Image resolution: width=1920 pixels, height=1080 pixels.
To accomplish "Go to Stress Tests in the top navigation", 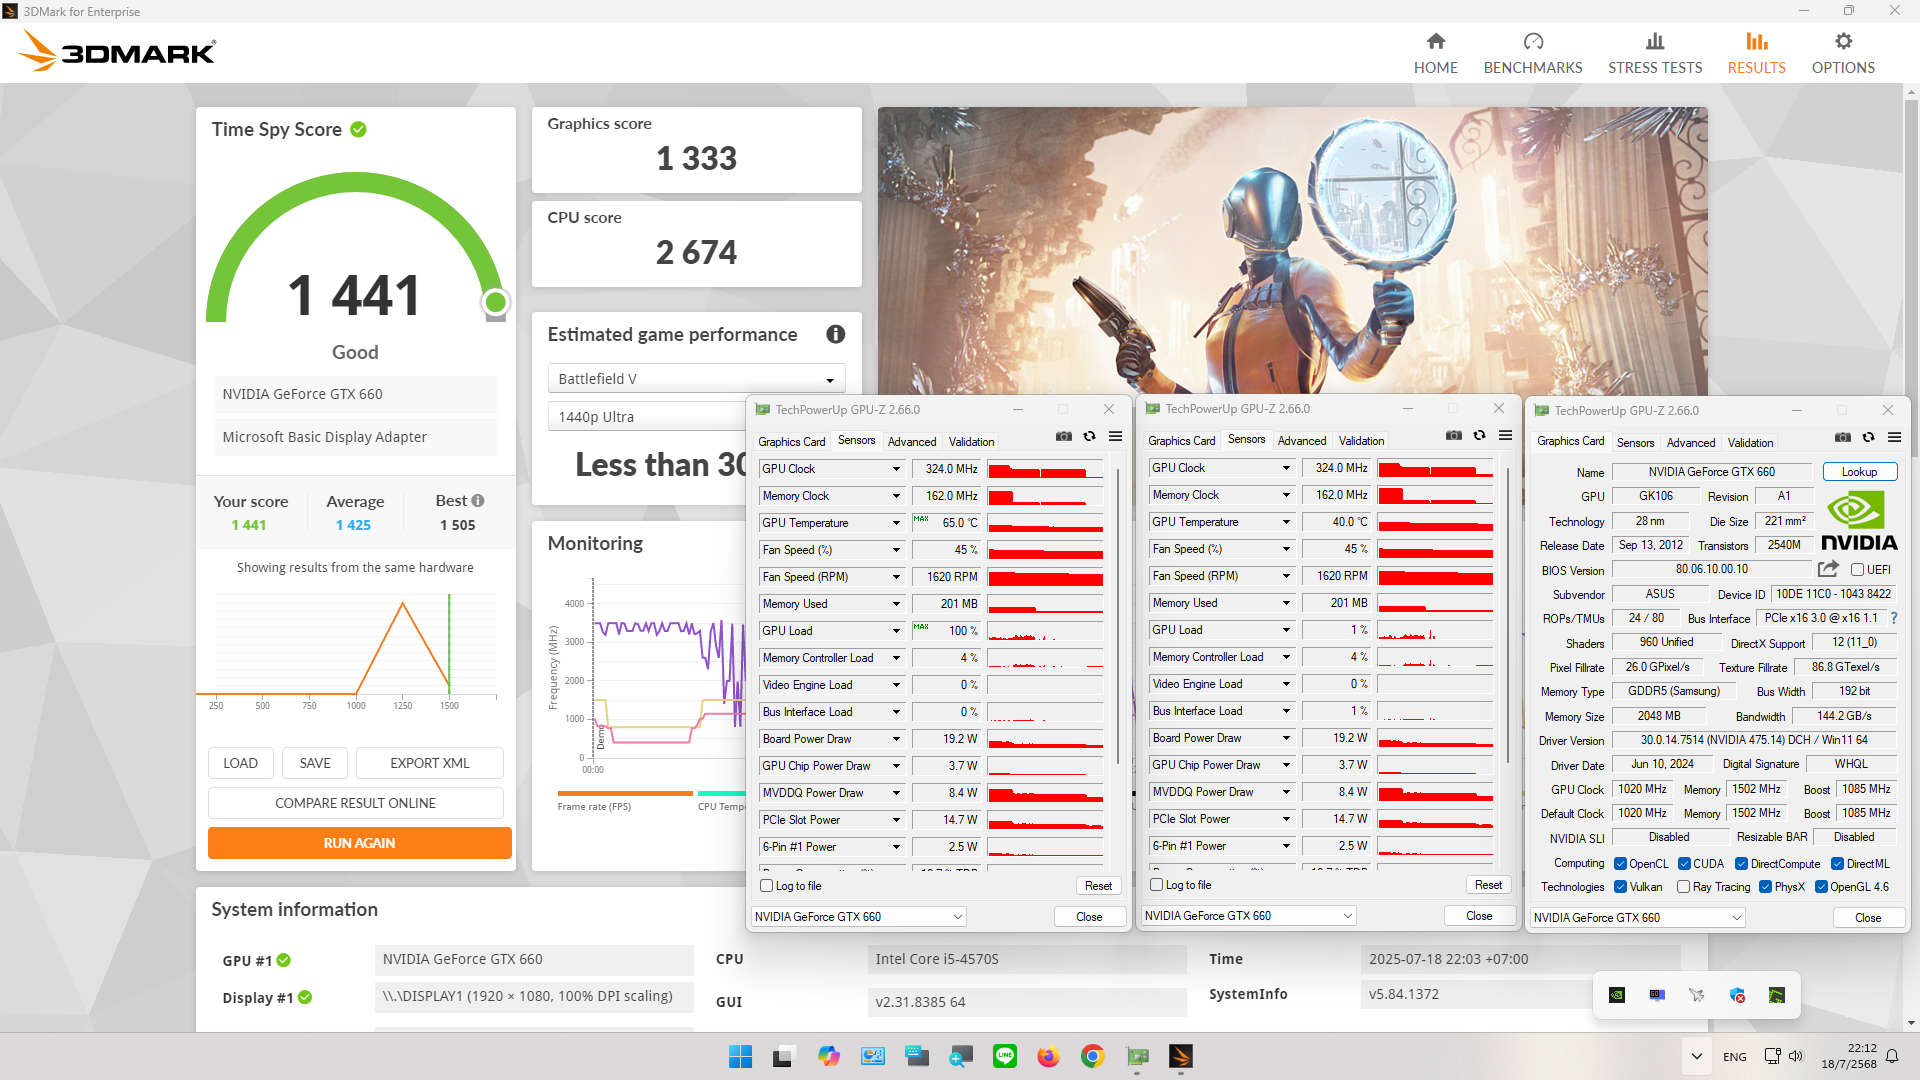I will point(1654,53).
